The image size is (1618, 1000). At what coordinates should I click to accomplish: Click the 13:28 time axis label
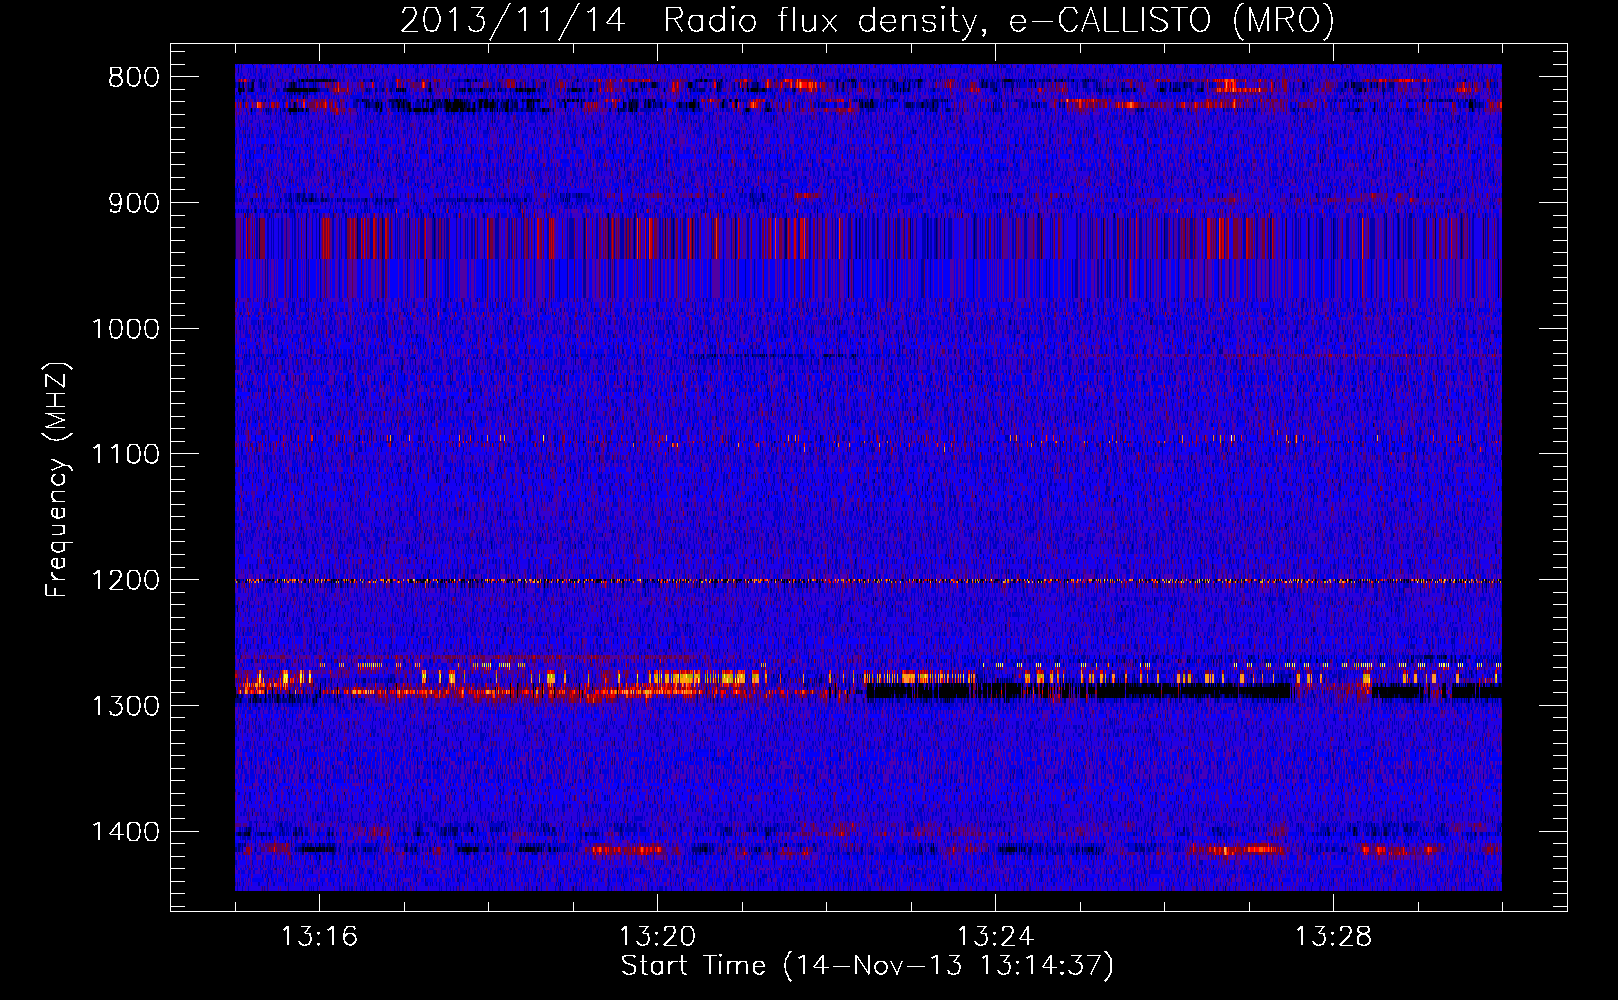(1333, 937)
